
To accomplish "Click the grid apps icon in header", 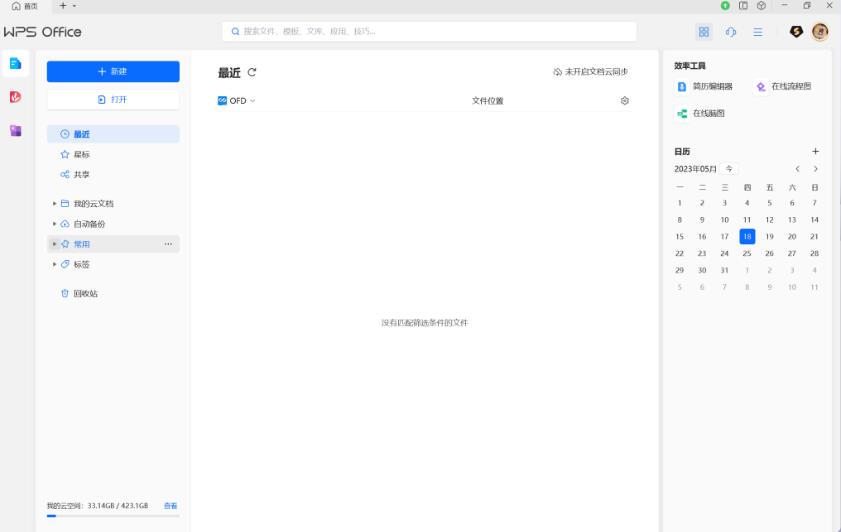I will click(x=704, y=32).
